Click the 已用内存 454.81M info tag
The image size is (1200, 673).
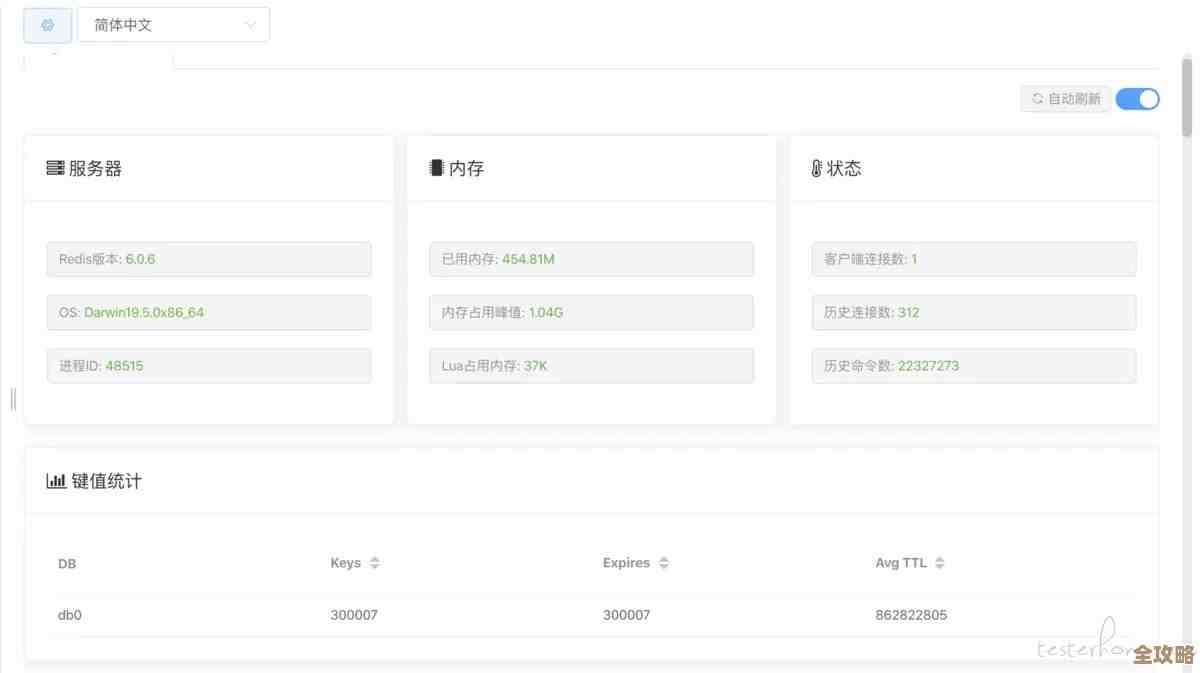click(x=590, y=259)
